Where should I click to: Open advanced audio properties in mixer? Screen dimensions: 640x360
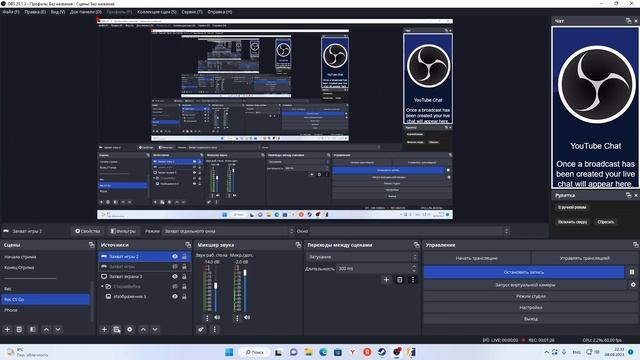point(201,329)
